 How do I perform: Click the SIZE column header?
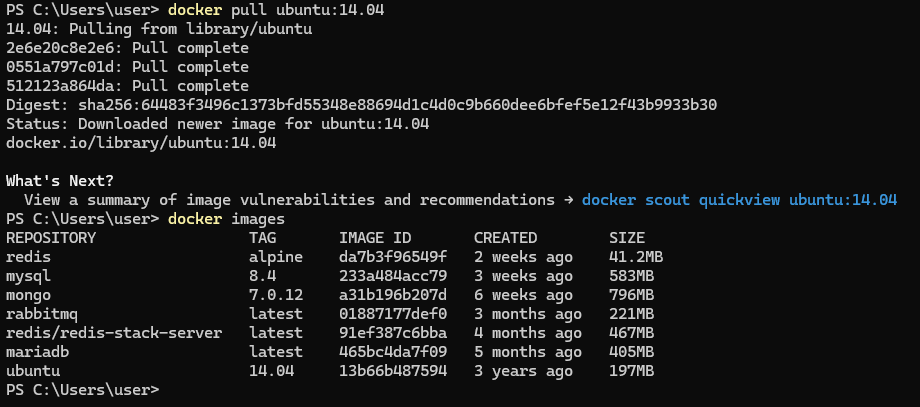[627, 238]
